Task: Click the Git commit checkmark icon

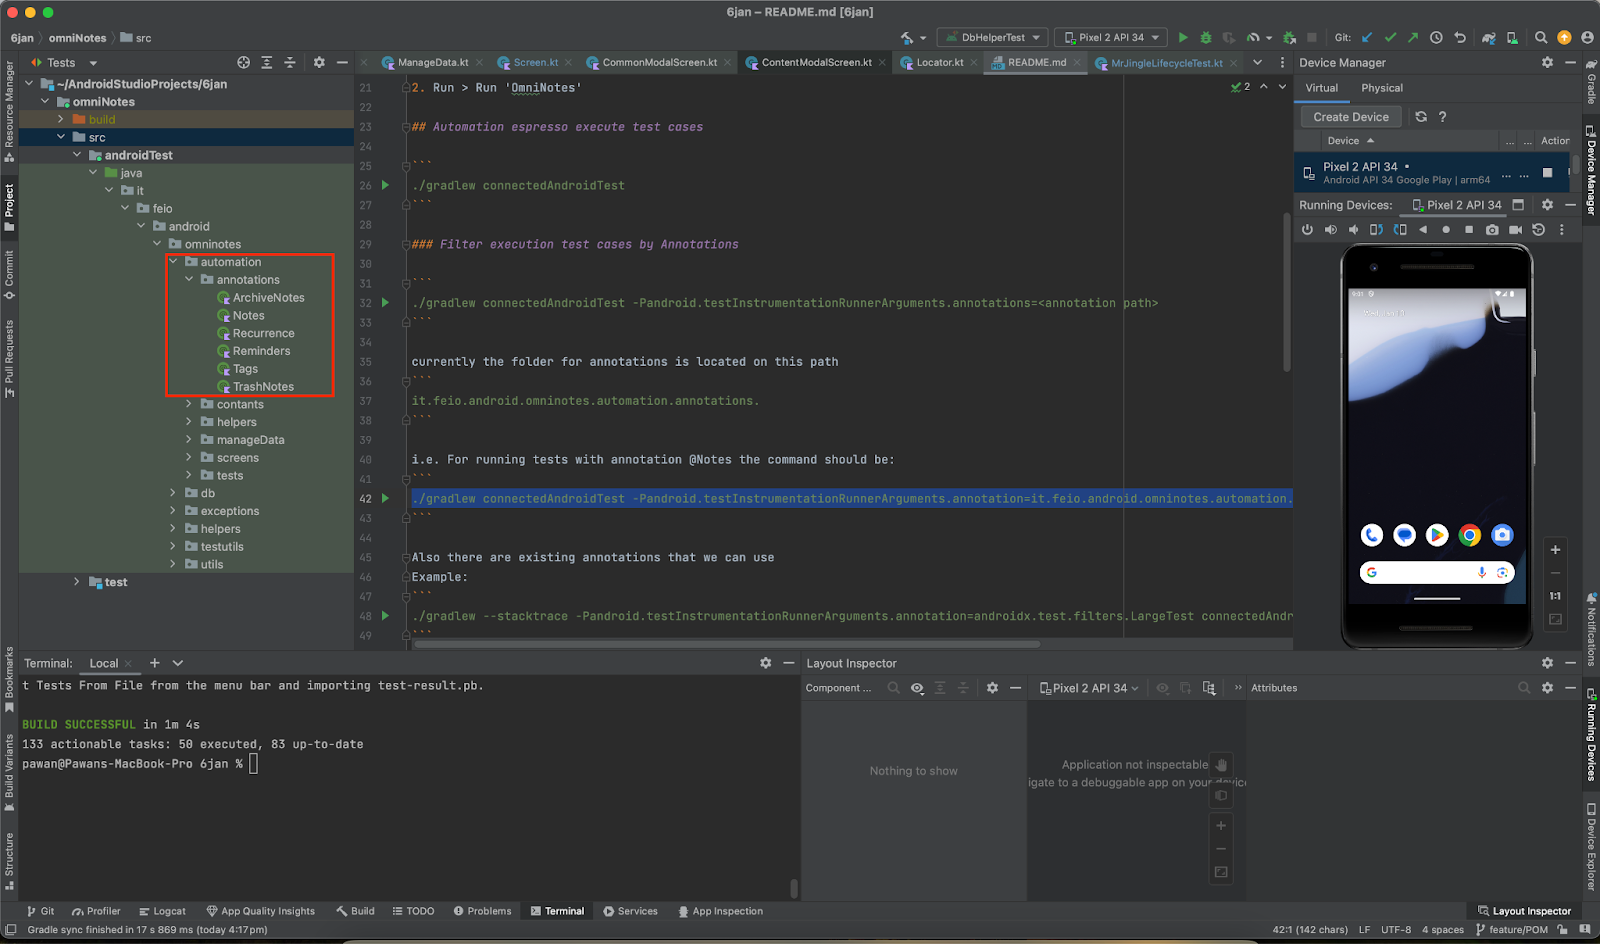Action: click(1390, 38)
